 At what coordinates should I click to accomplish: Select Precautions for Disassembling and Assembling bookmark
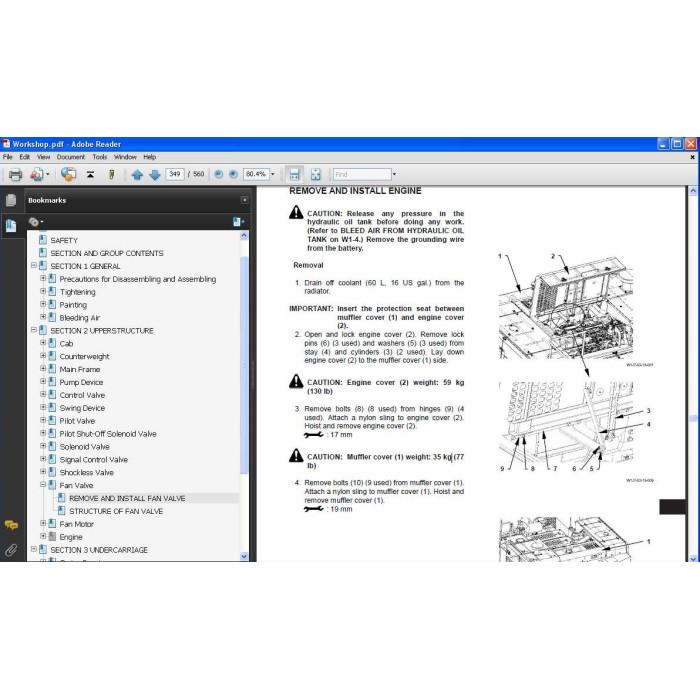(x=138, y=279)
